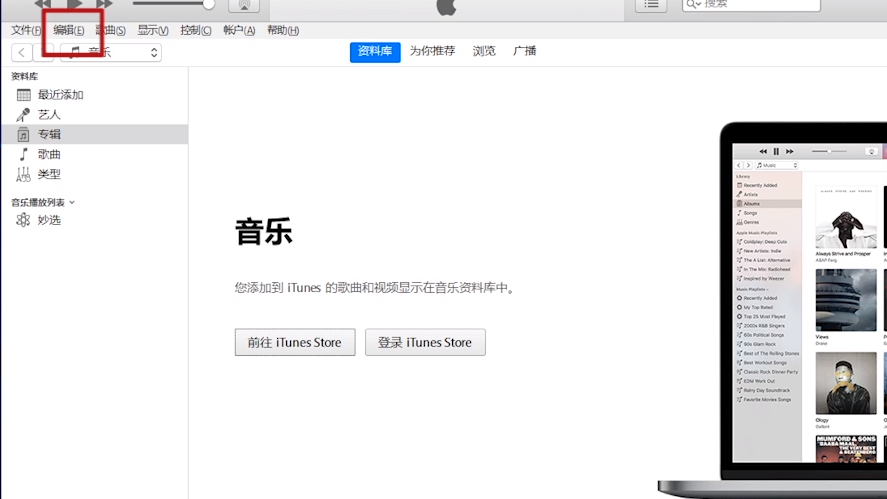Open the 文件(F) menu
The image size is (887, 499).
click(26, 30)
